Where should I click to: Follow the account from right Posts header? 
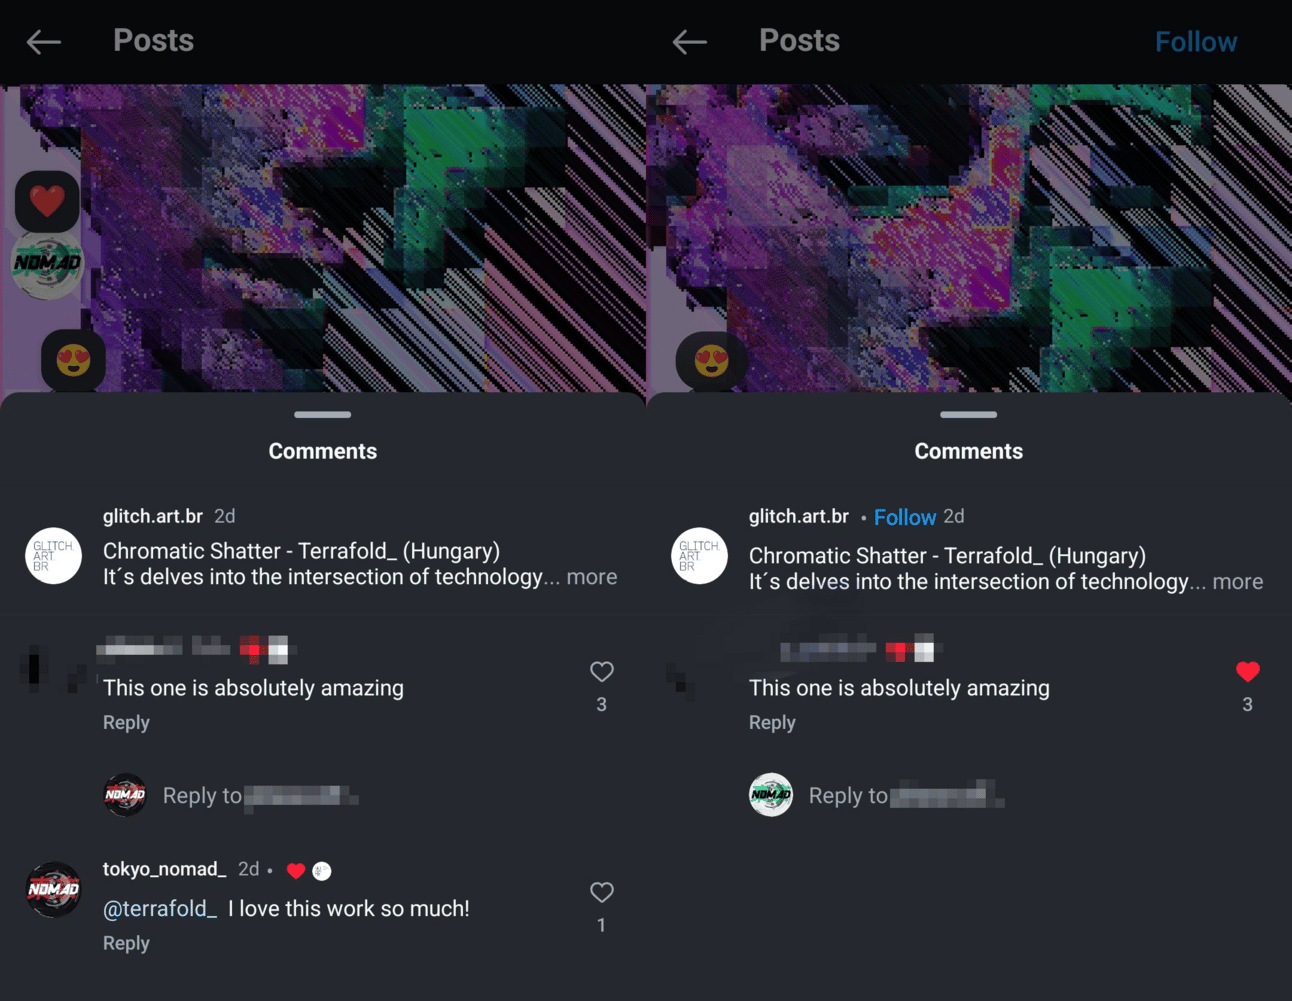[x=1196, y=42]
